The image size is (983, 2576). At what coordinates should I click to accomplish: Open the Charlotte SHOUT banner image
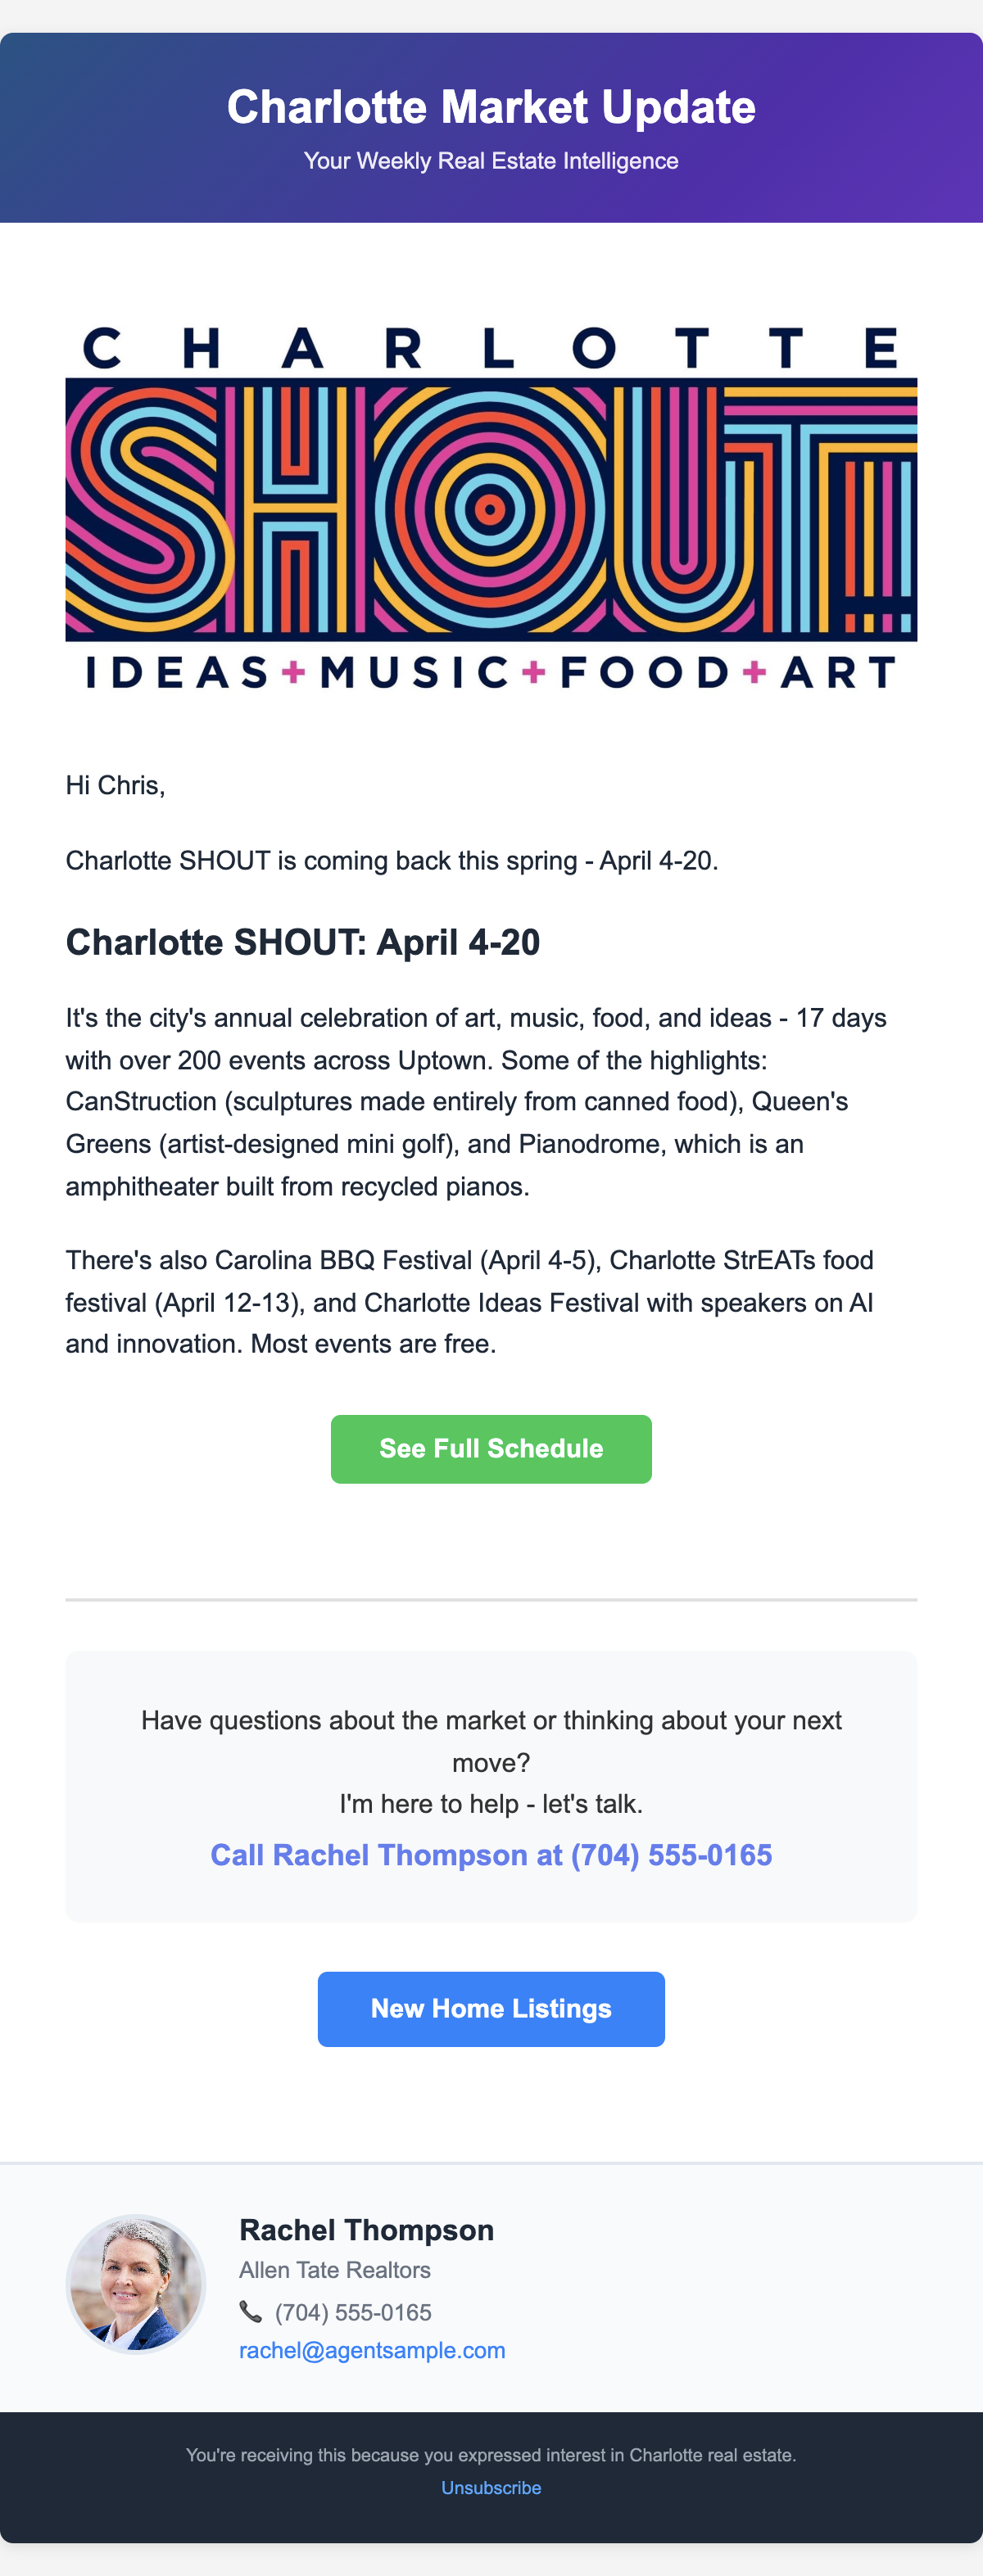(491, 508)
